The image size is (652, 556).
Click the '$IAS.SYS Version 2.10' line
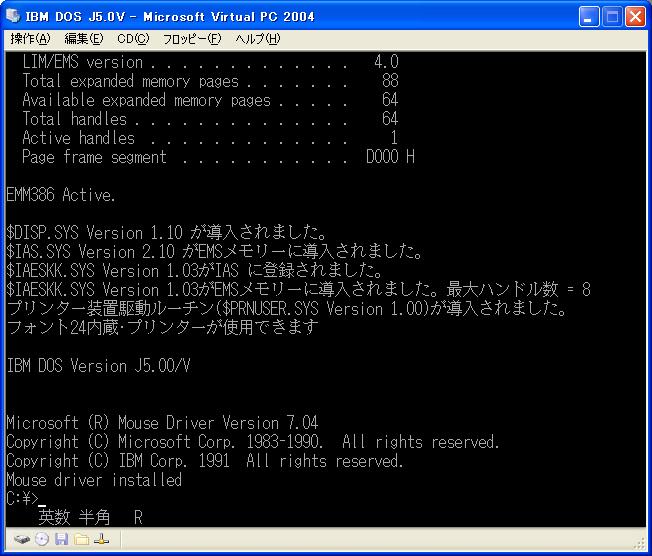215,251
